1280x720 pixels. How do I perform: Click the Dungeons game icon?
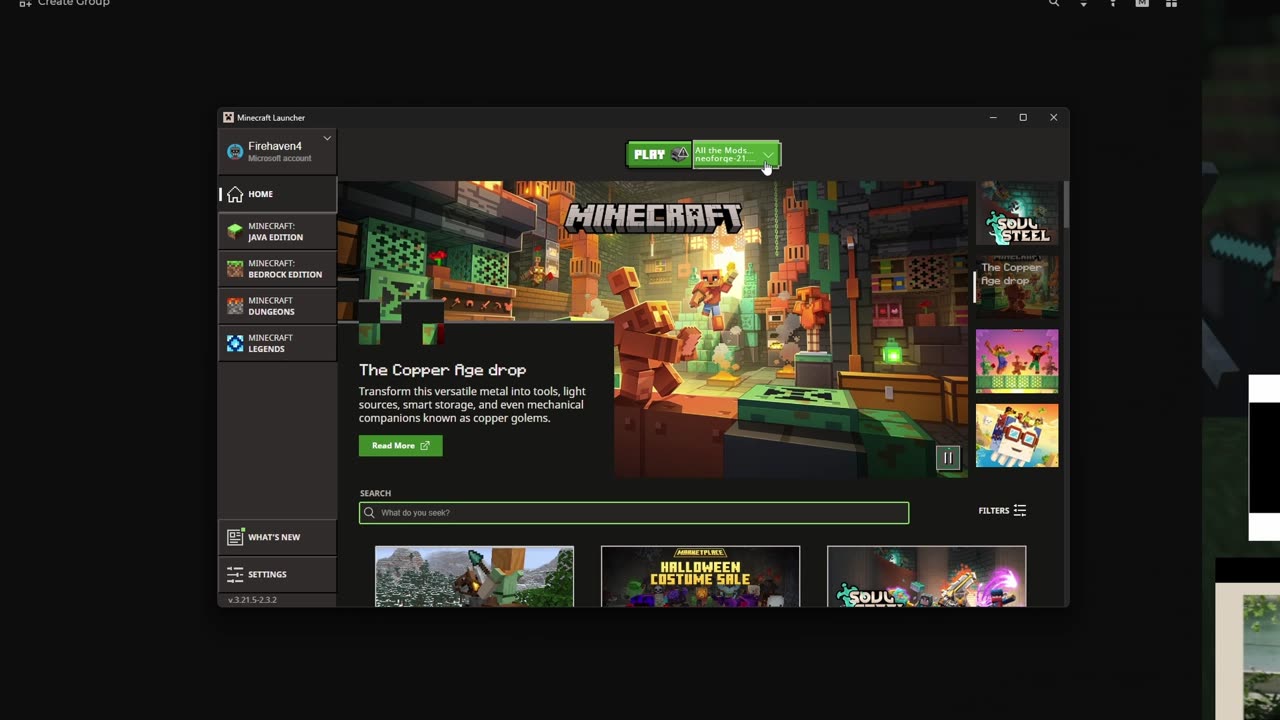click(x=235, y=306)
